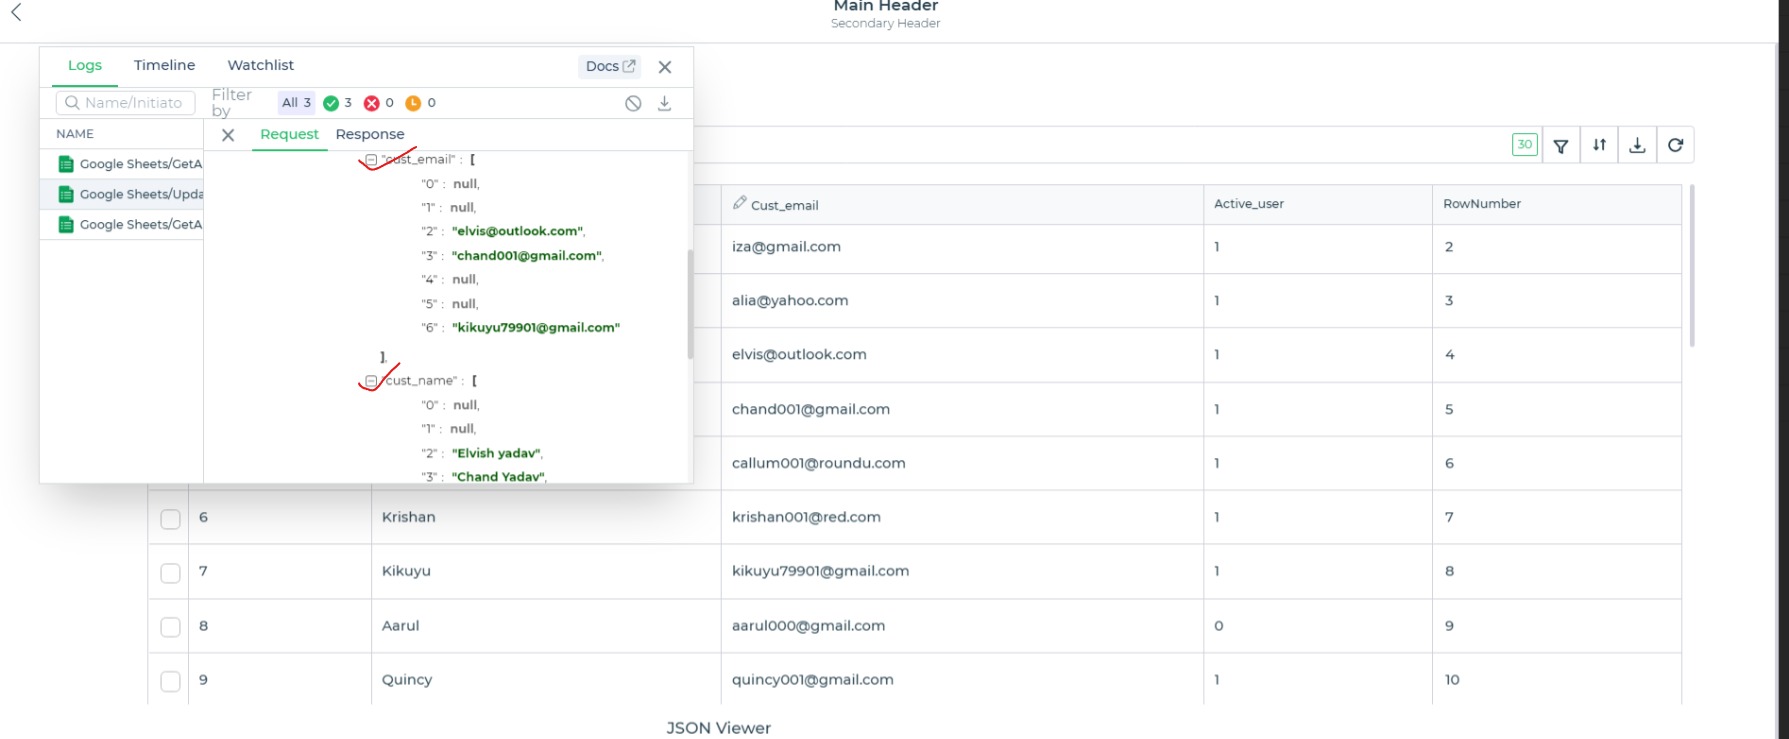Click the elvis@outlook.com JSON value
This screenshot has width=1789, height=739.
(x=518, y=231)
